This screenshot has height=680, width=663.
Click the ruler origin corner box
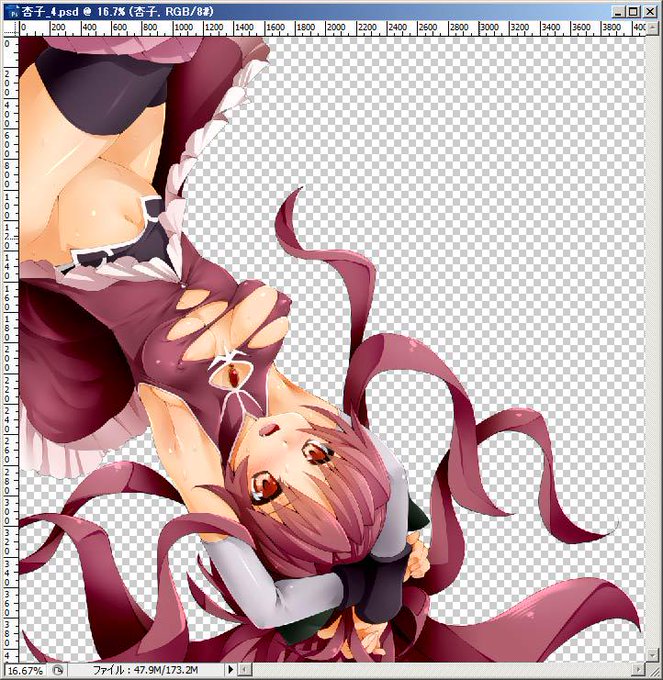tap(11, 29)
